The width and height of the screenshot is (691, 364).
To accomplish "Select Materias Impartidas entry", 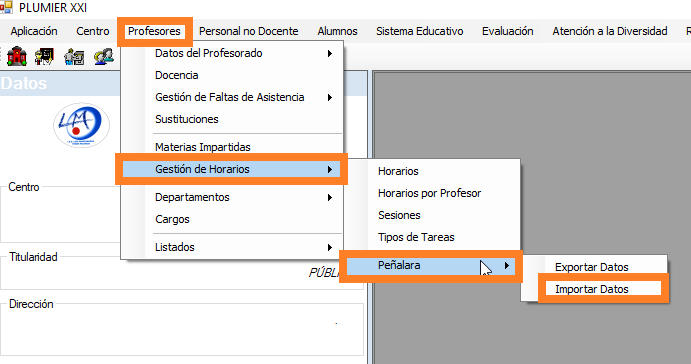I will [232, 147].
